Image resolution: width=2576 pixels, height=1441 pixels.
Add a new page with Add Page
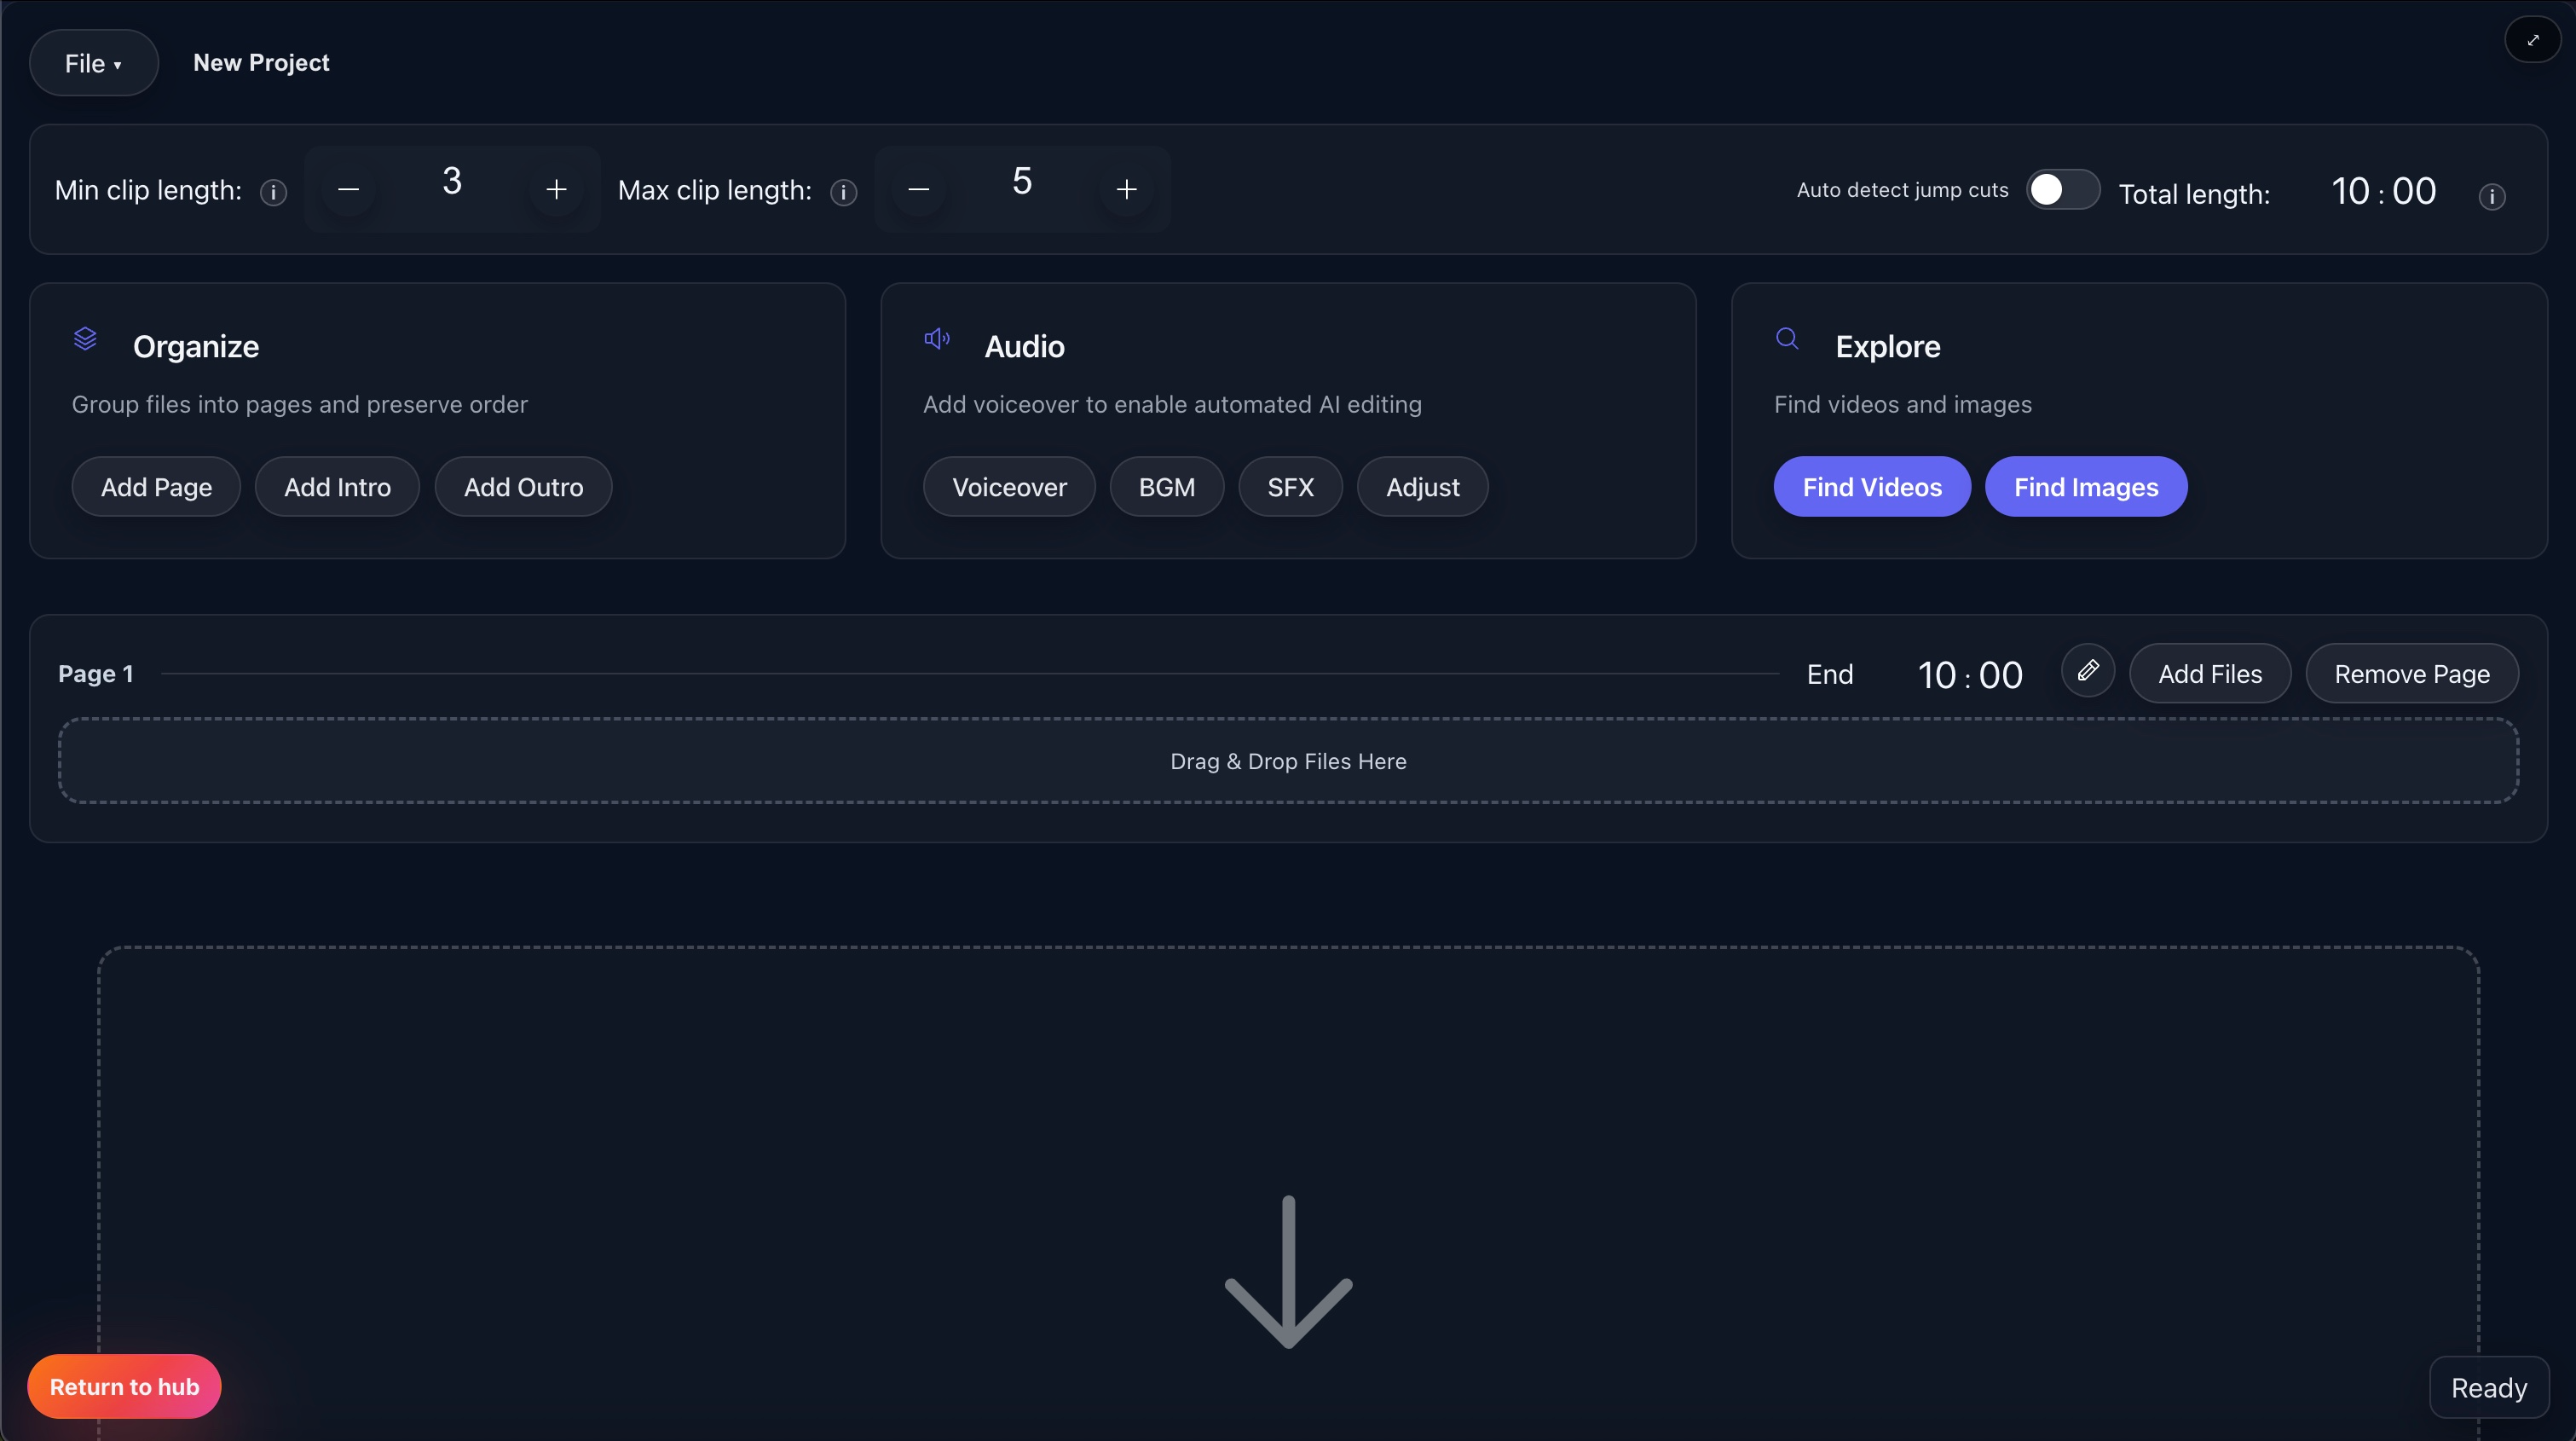click(x=156, y=486)
